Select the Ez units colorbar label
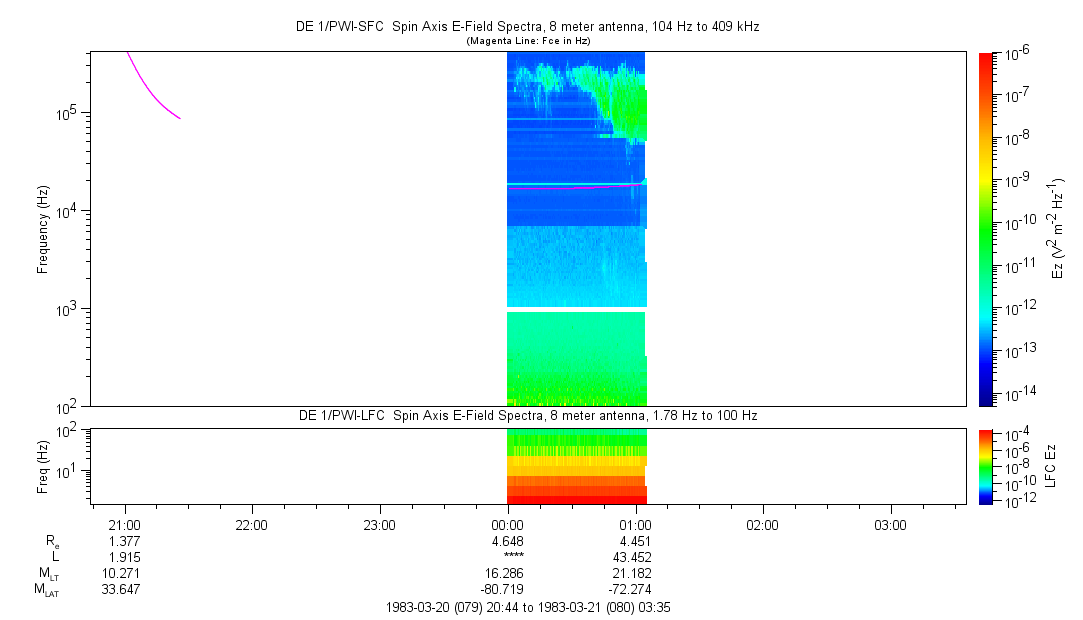This screenshot has width=1083, height=620. pos(1058,229)
